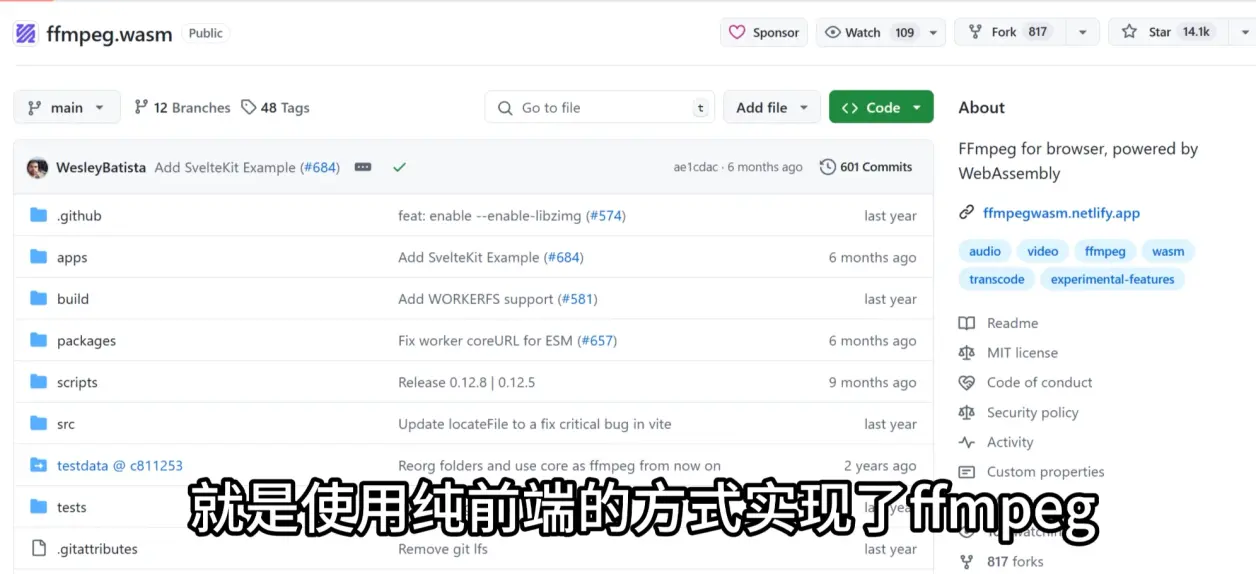Open 'Reorg folders and use core' commit
Image resolution: width=1256 pixels, height=574 pixels.
(x=559, y=465)
